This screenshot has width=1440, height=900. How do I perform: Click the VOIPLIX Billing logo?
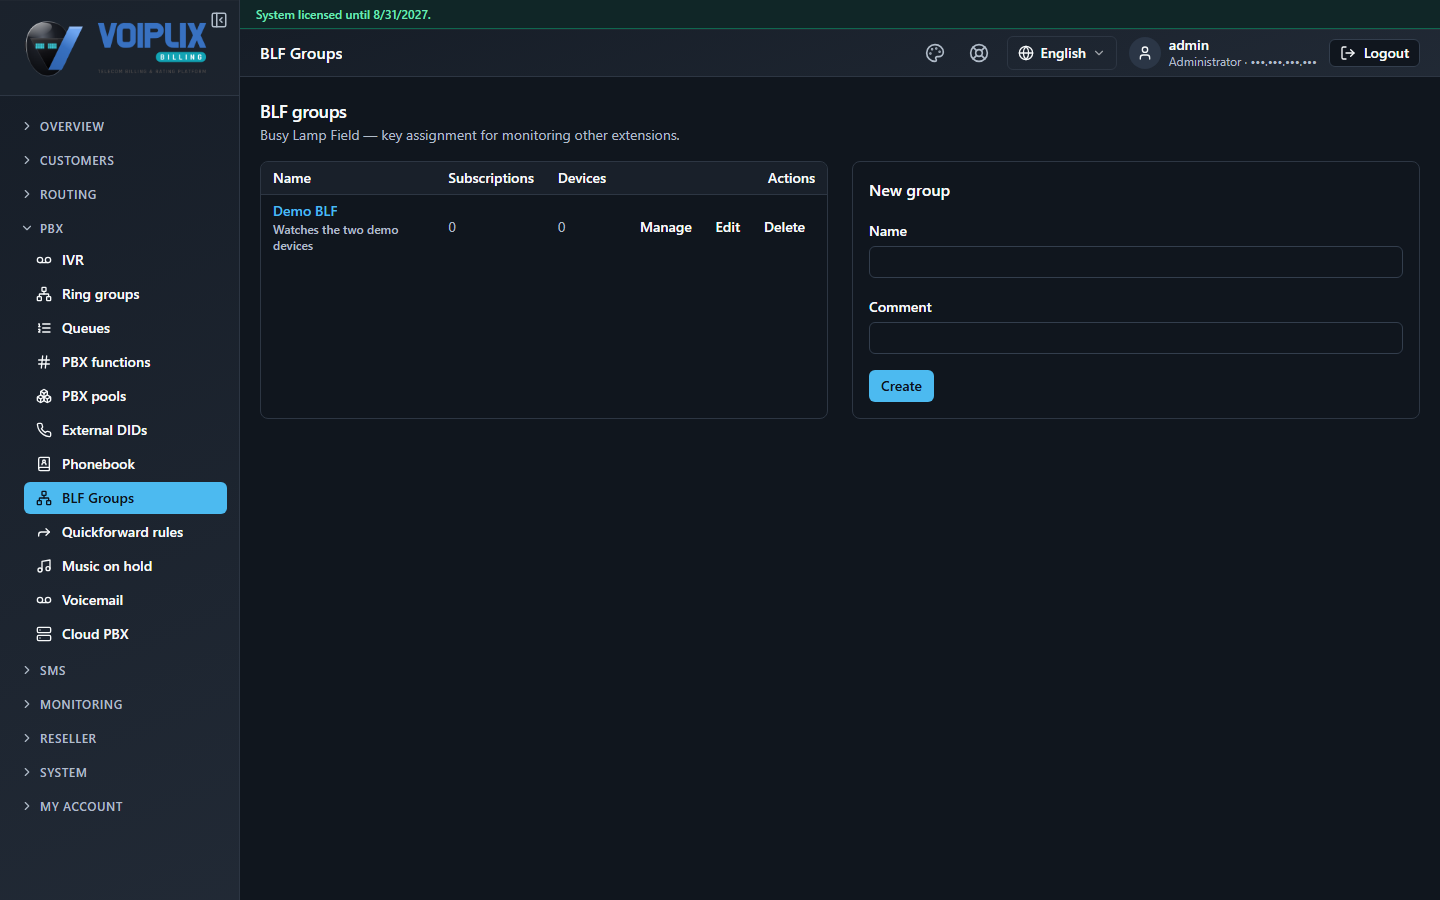coord(116,47)
